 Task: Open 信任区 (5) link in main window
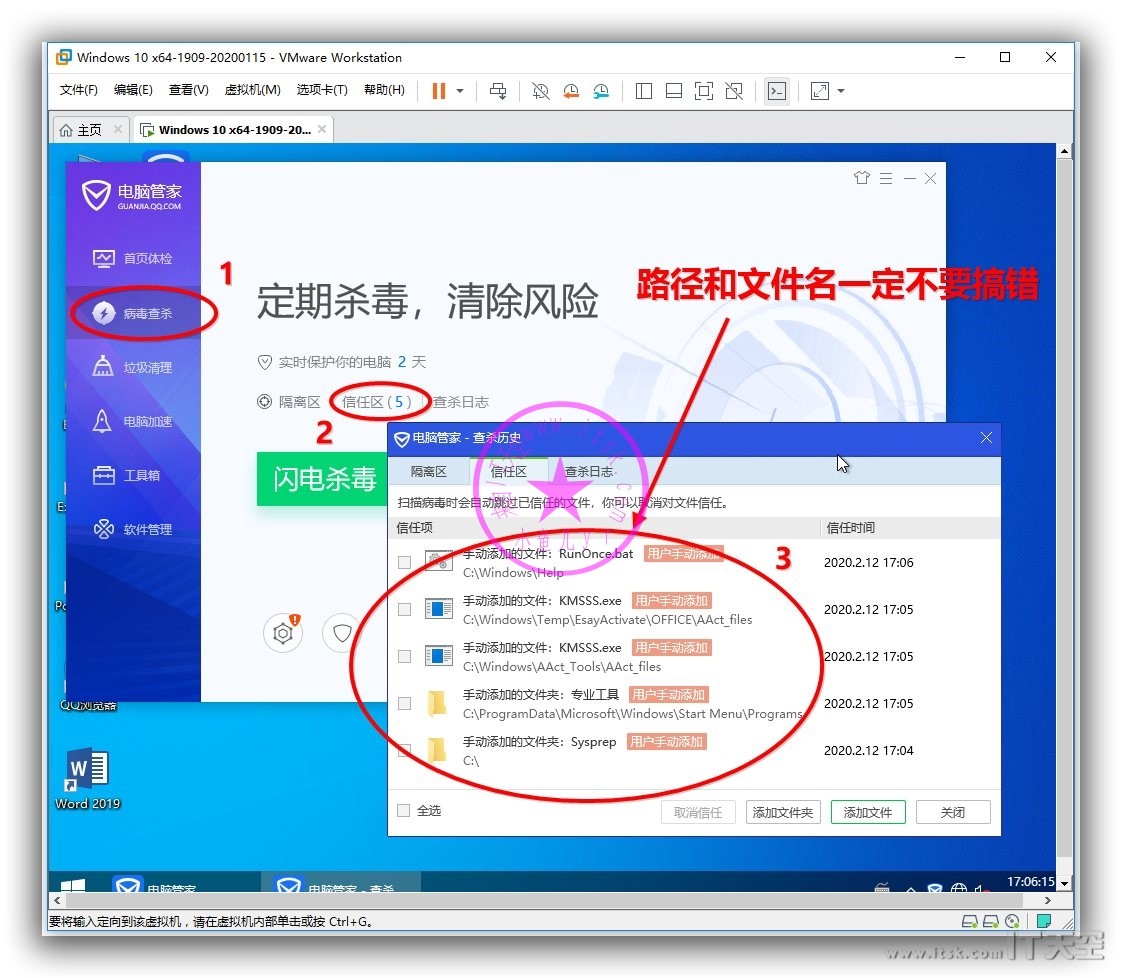pos(376,402)
